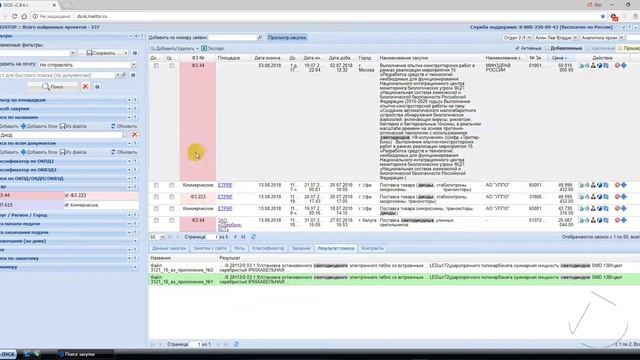Screen dimensions: 640x360
Task: Open help icon beside the Поиск button
Action: tap(97, 87)
